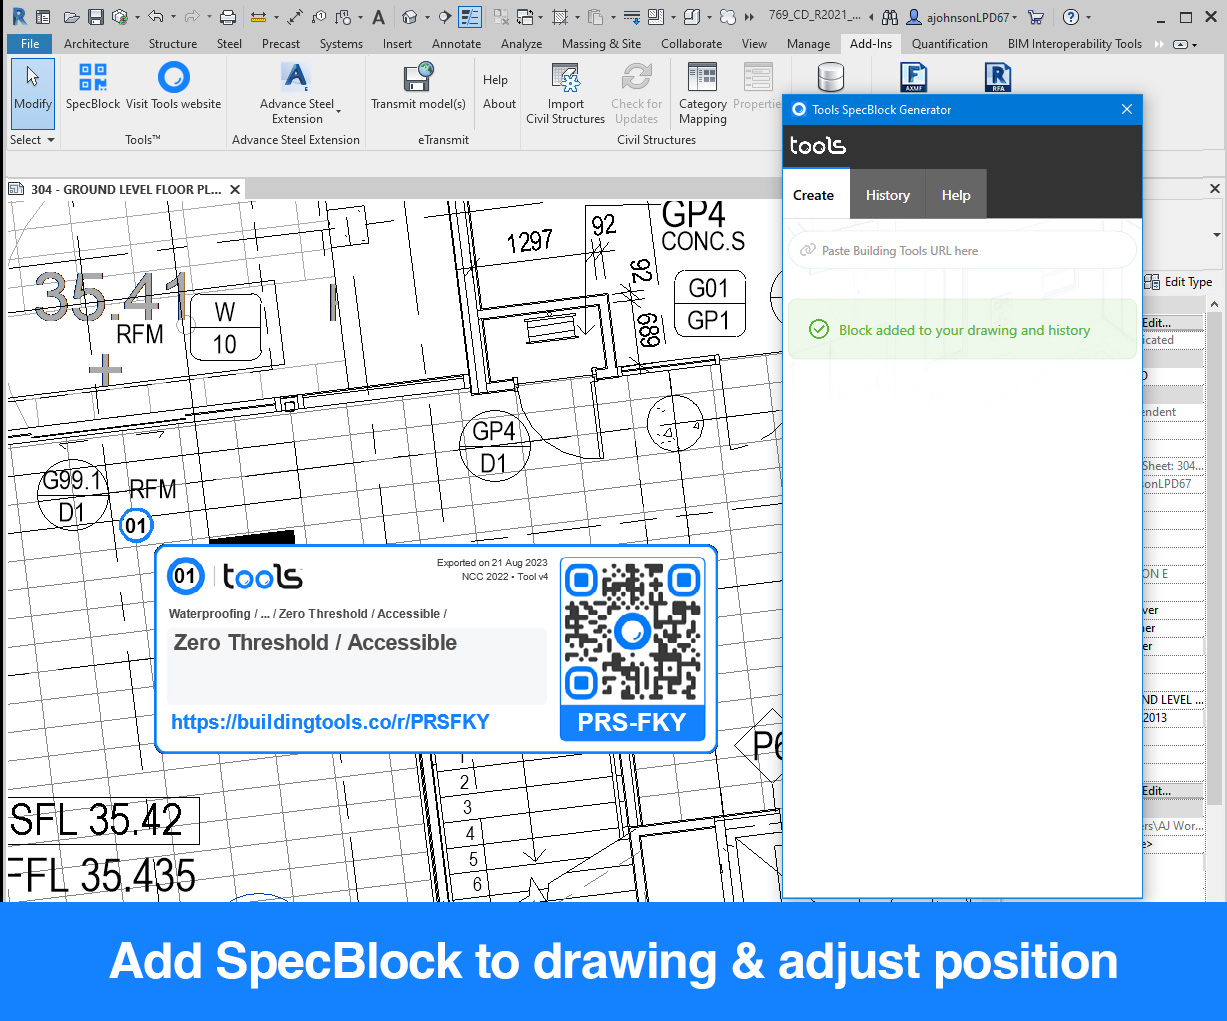Click the database cylinder ribbon icon
Image resolution: width=1227 pixels, height=1021 pixels.
pyautogui.click(x=830, y=77)
